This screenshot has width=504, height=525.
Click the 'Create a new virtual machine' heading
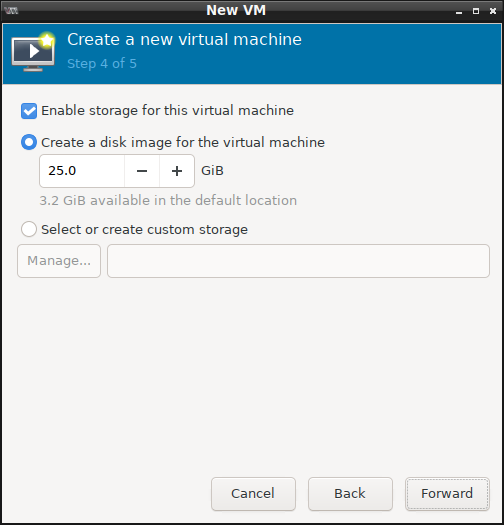tap(184, 40)
